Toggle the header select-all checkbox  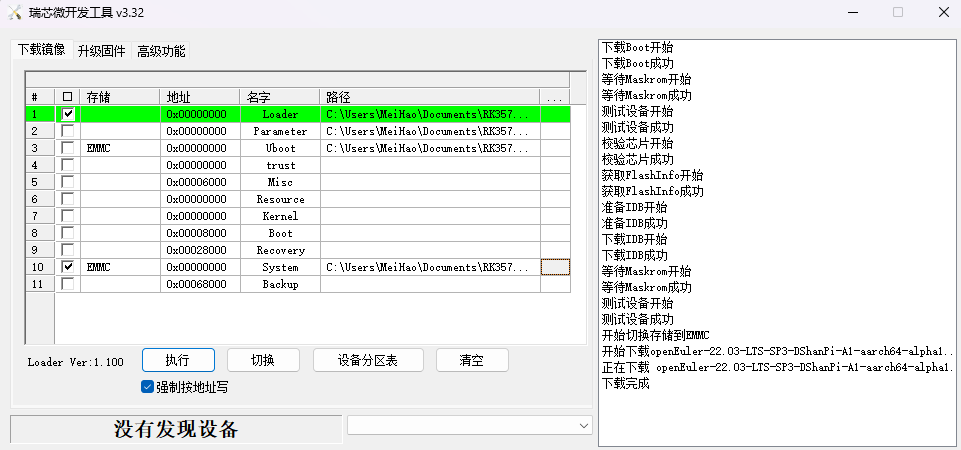67,97
